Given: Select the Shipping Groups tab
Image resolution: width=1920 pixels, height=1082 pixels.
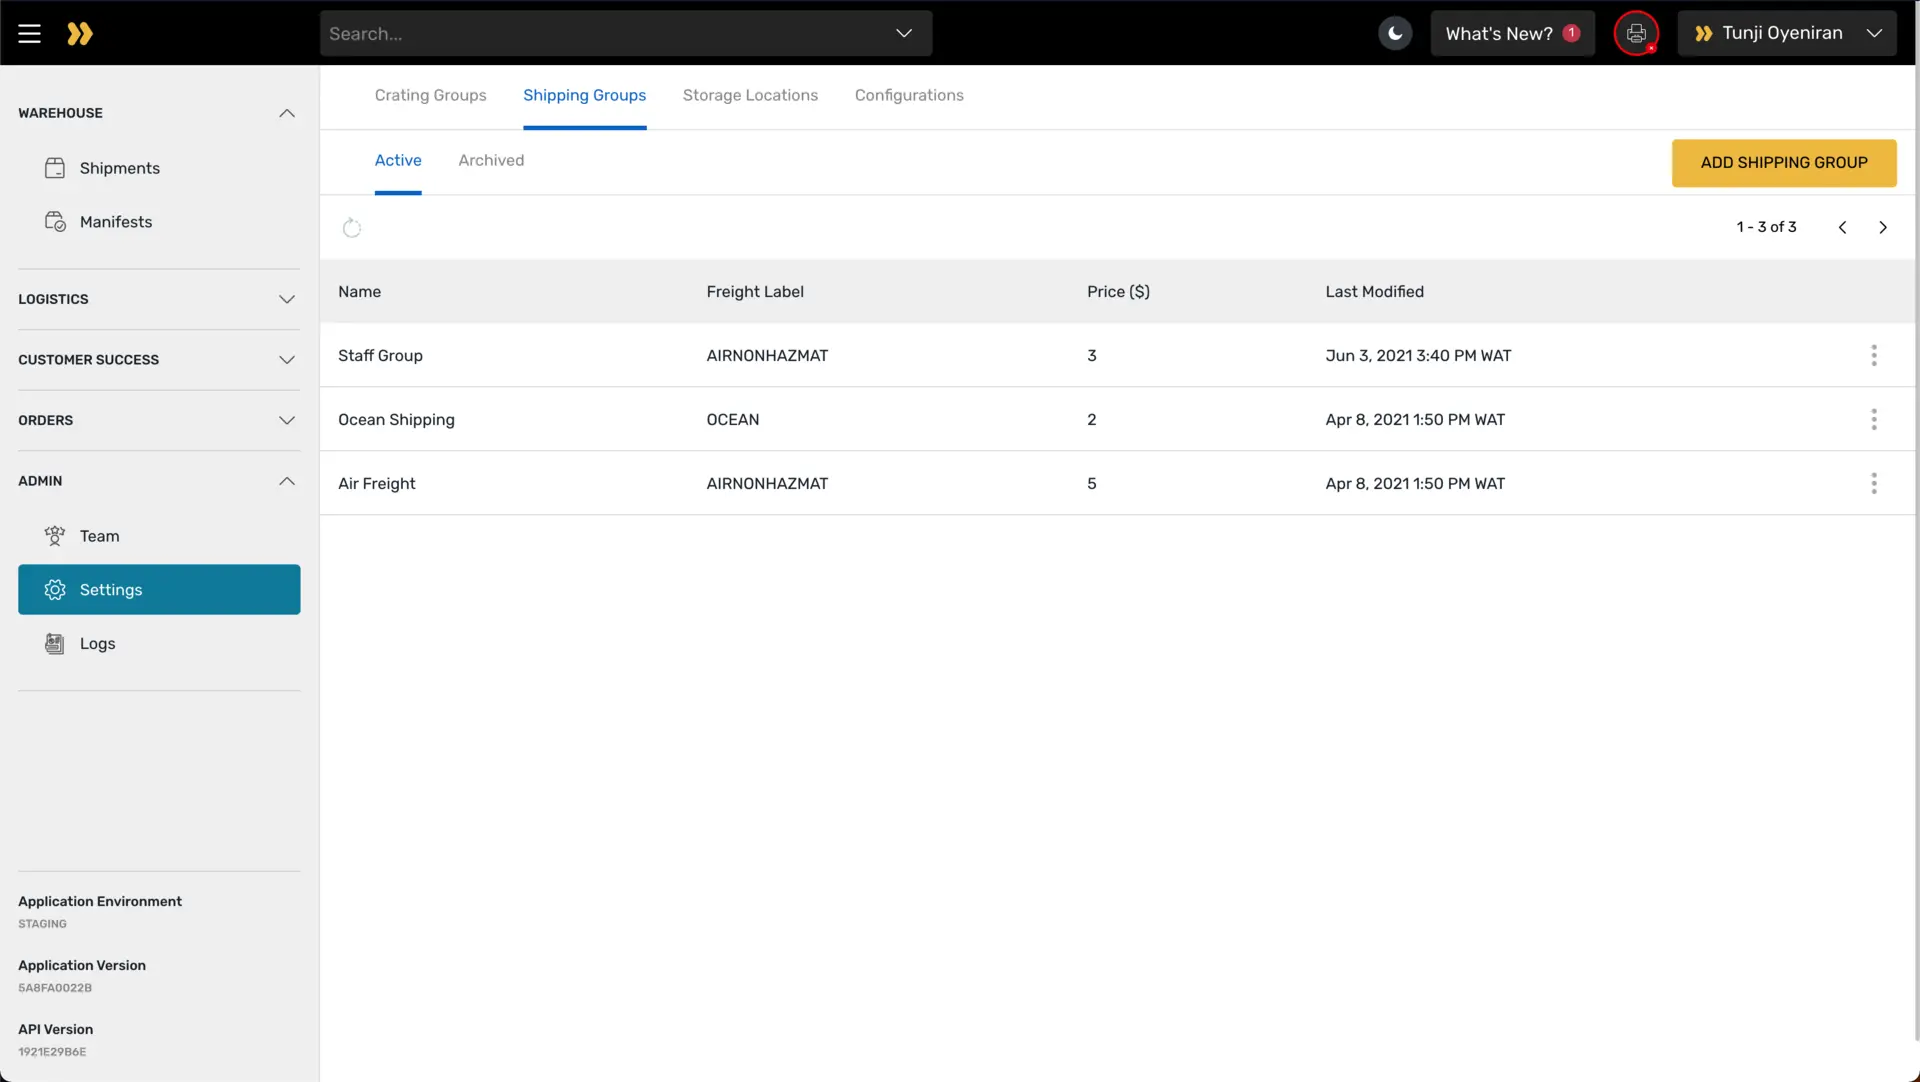Looking at the screenshot, I should (x=584, y=96).
